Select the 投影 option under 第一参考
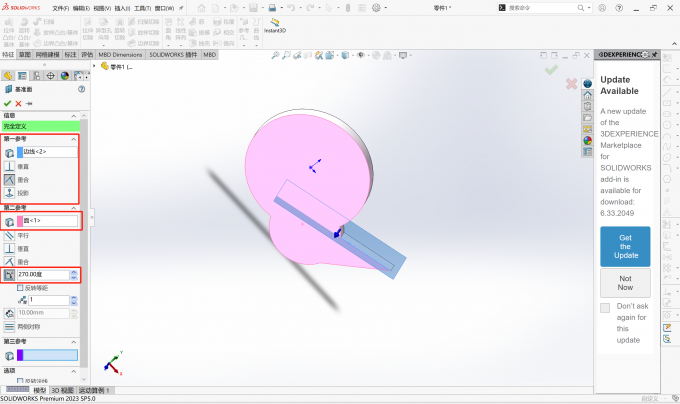Screen dimensions: 680x404 coord(10,193)
